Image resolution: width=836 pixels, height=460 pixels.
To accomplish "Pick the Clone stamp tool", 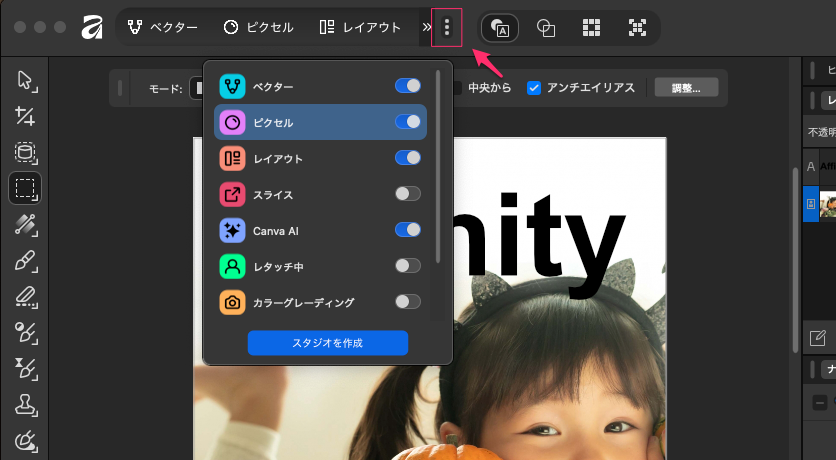I will [x=25, y=405].
